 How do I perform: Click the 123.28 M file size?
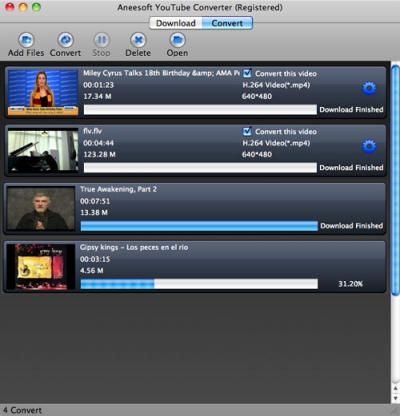99,154
